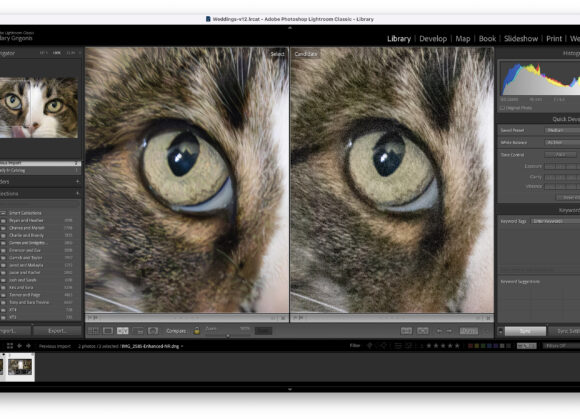Open the Slideshow module
The width and height of the screenshot is (580, 420).
[521, 38]
